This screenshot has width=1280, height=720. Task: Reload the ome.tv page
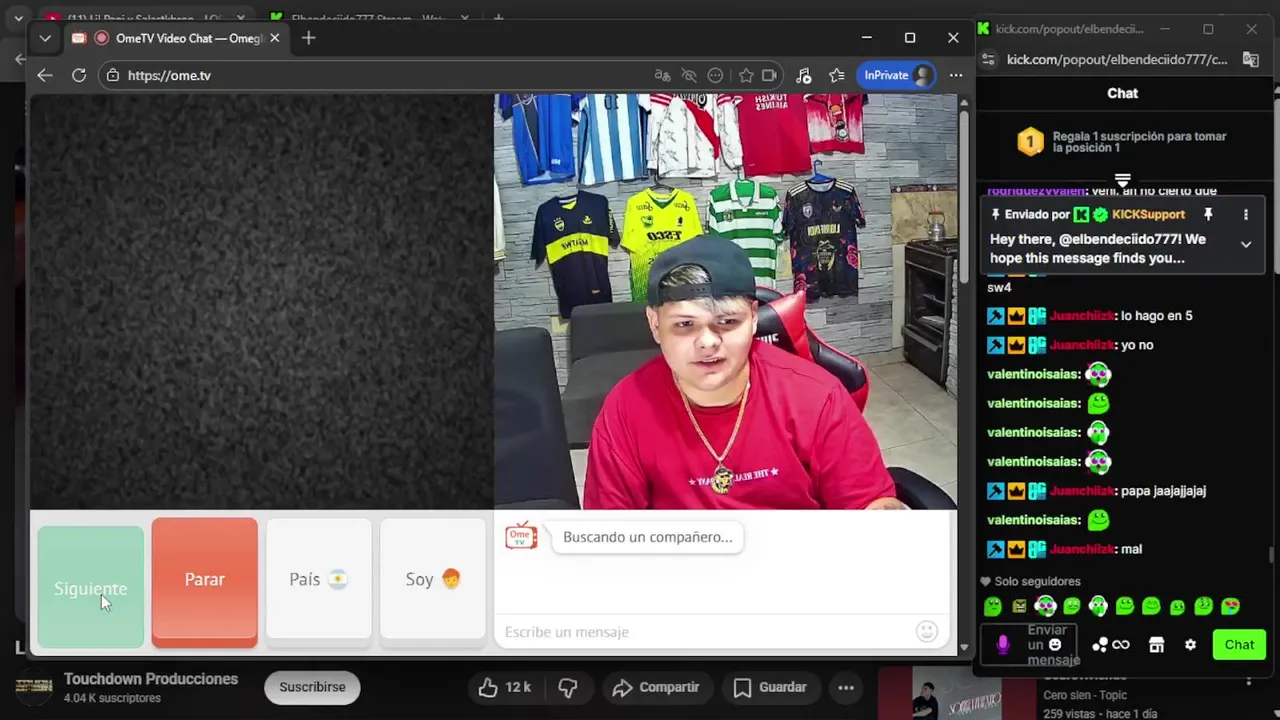(x=79, y=75)
